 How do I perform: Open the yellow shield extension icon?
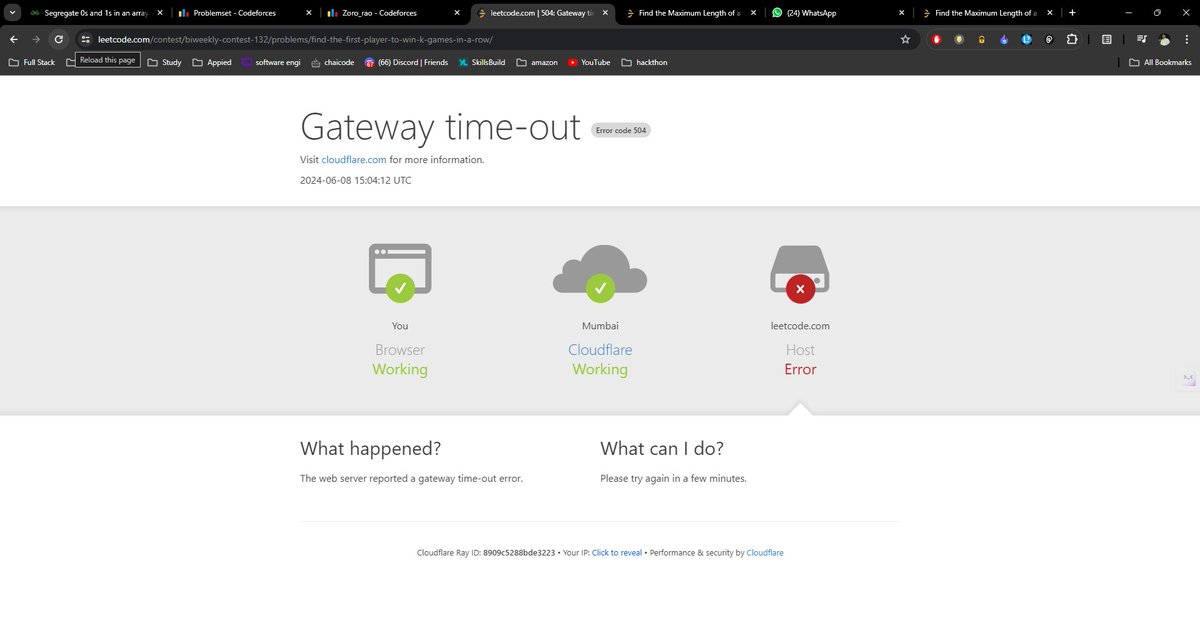point(959,39)
